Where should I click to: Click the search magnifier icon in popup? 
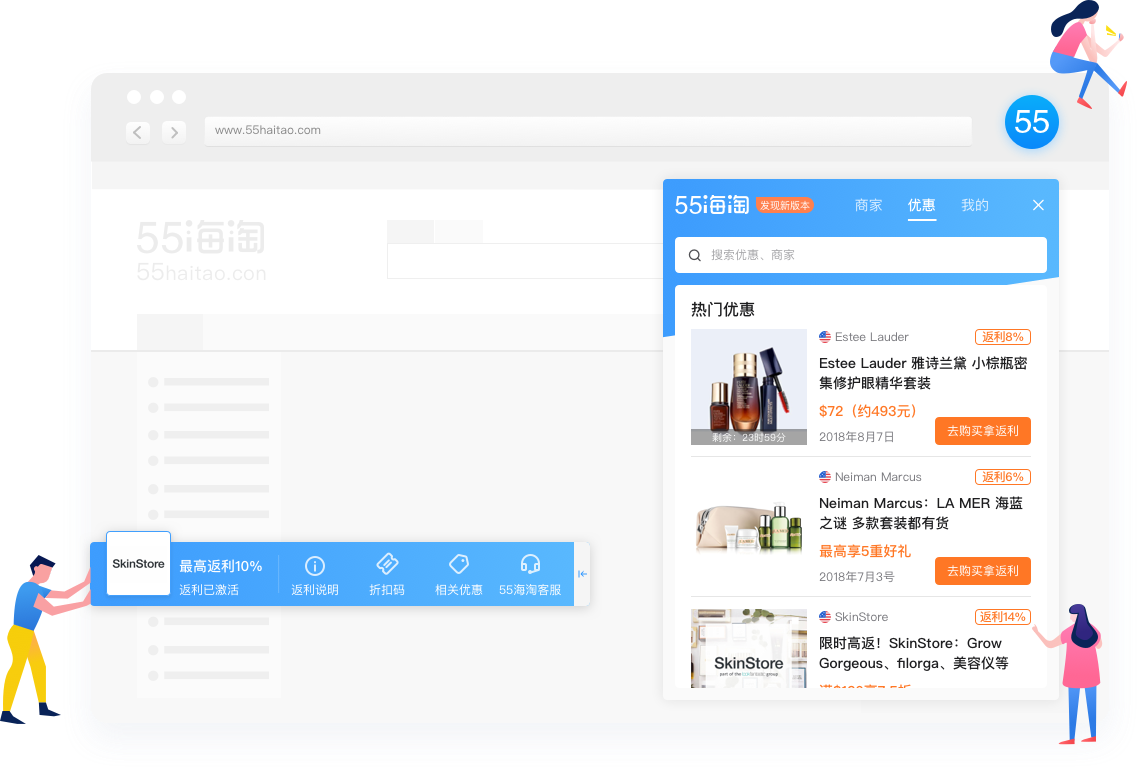(x=695, y=255)
